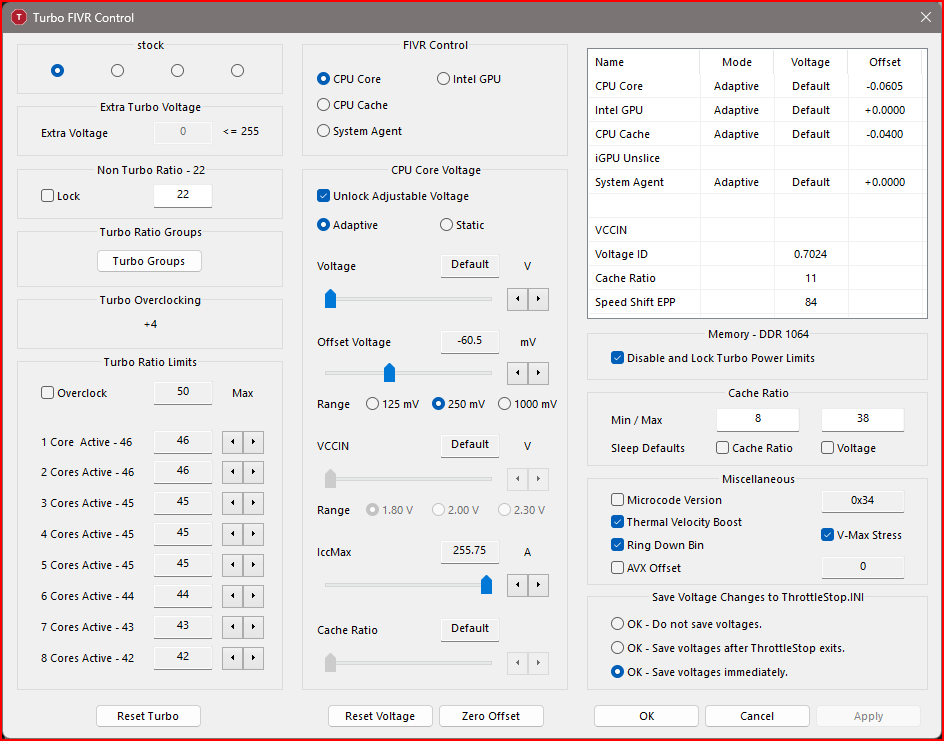Open the Turbo Groups dialog

[149, 261]
